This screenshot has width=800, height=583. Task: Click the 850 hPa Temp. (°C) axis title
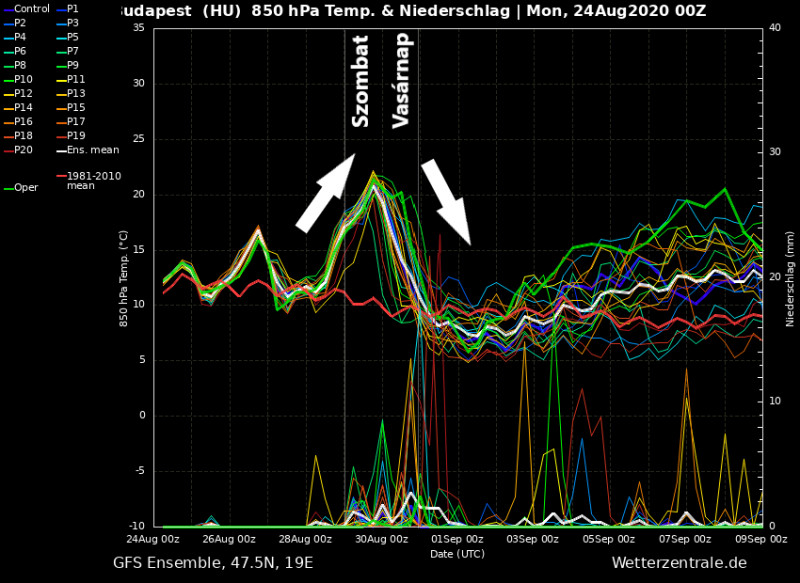click(123, 278)
